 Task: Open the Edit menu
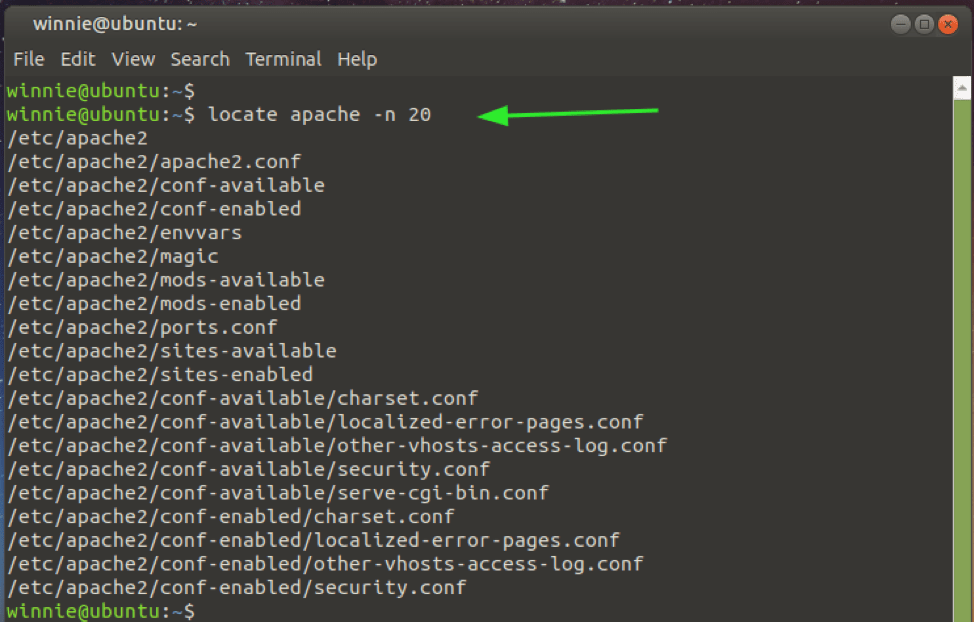77,59
